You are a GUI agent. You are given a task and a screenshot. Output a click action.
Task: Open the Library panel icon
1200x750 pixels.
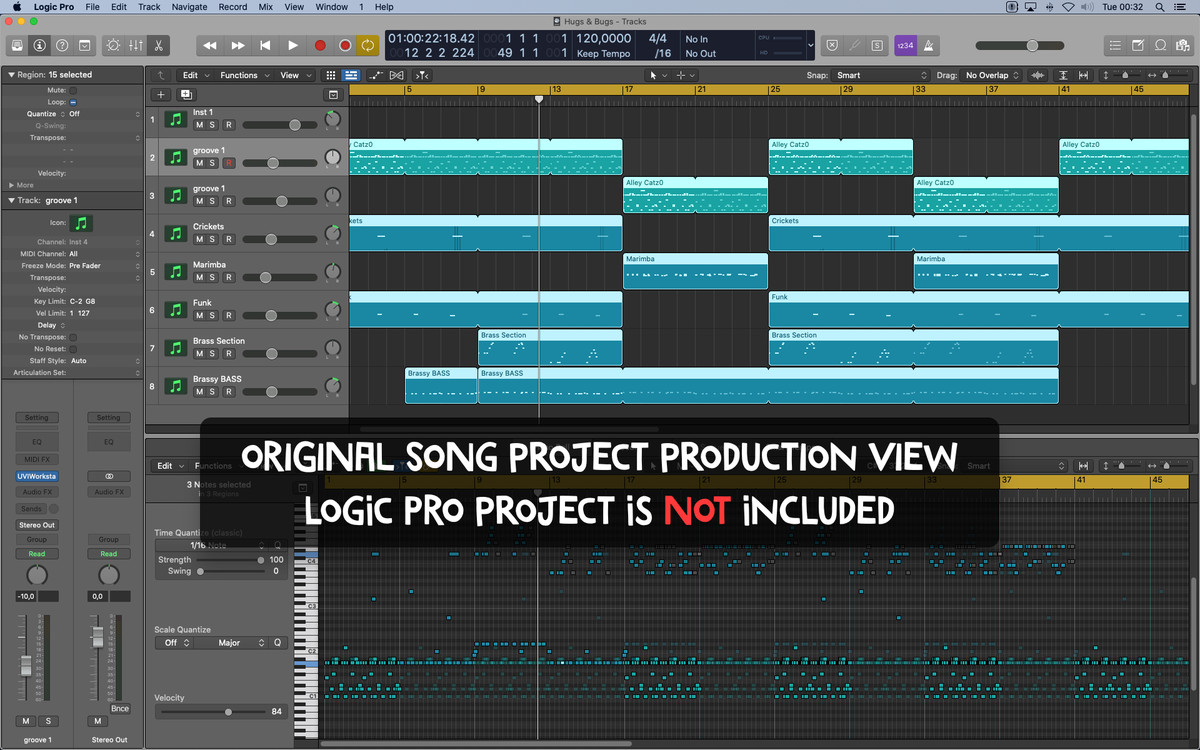point(16,45)
